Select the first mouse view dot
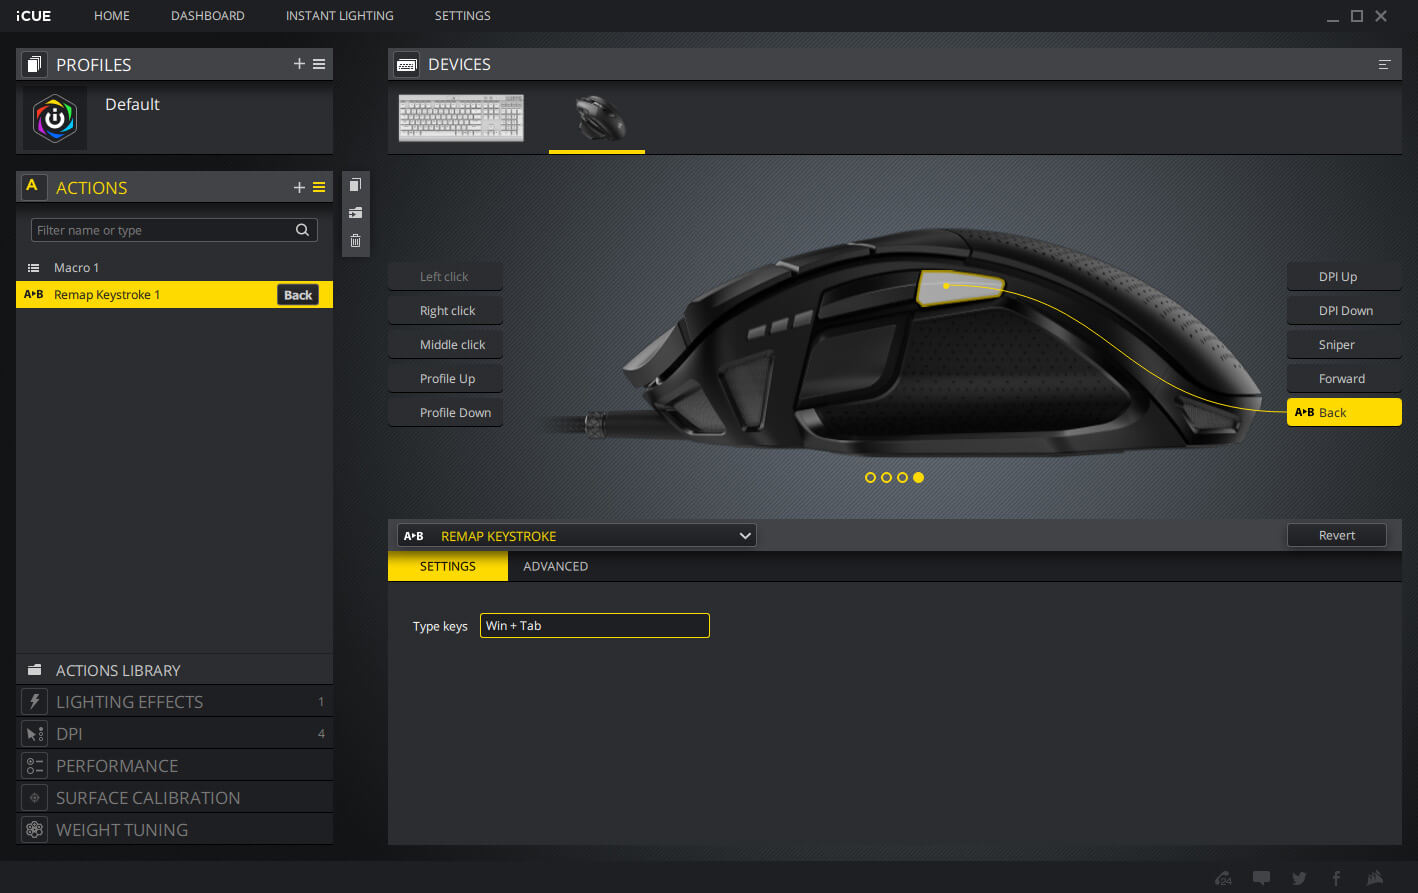 [x=870, y=478]
